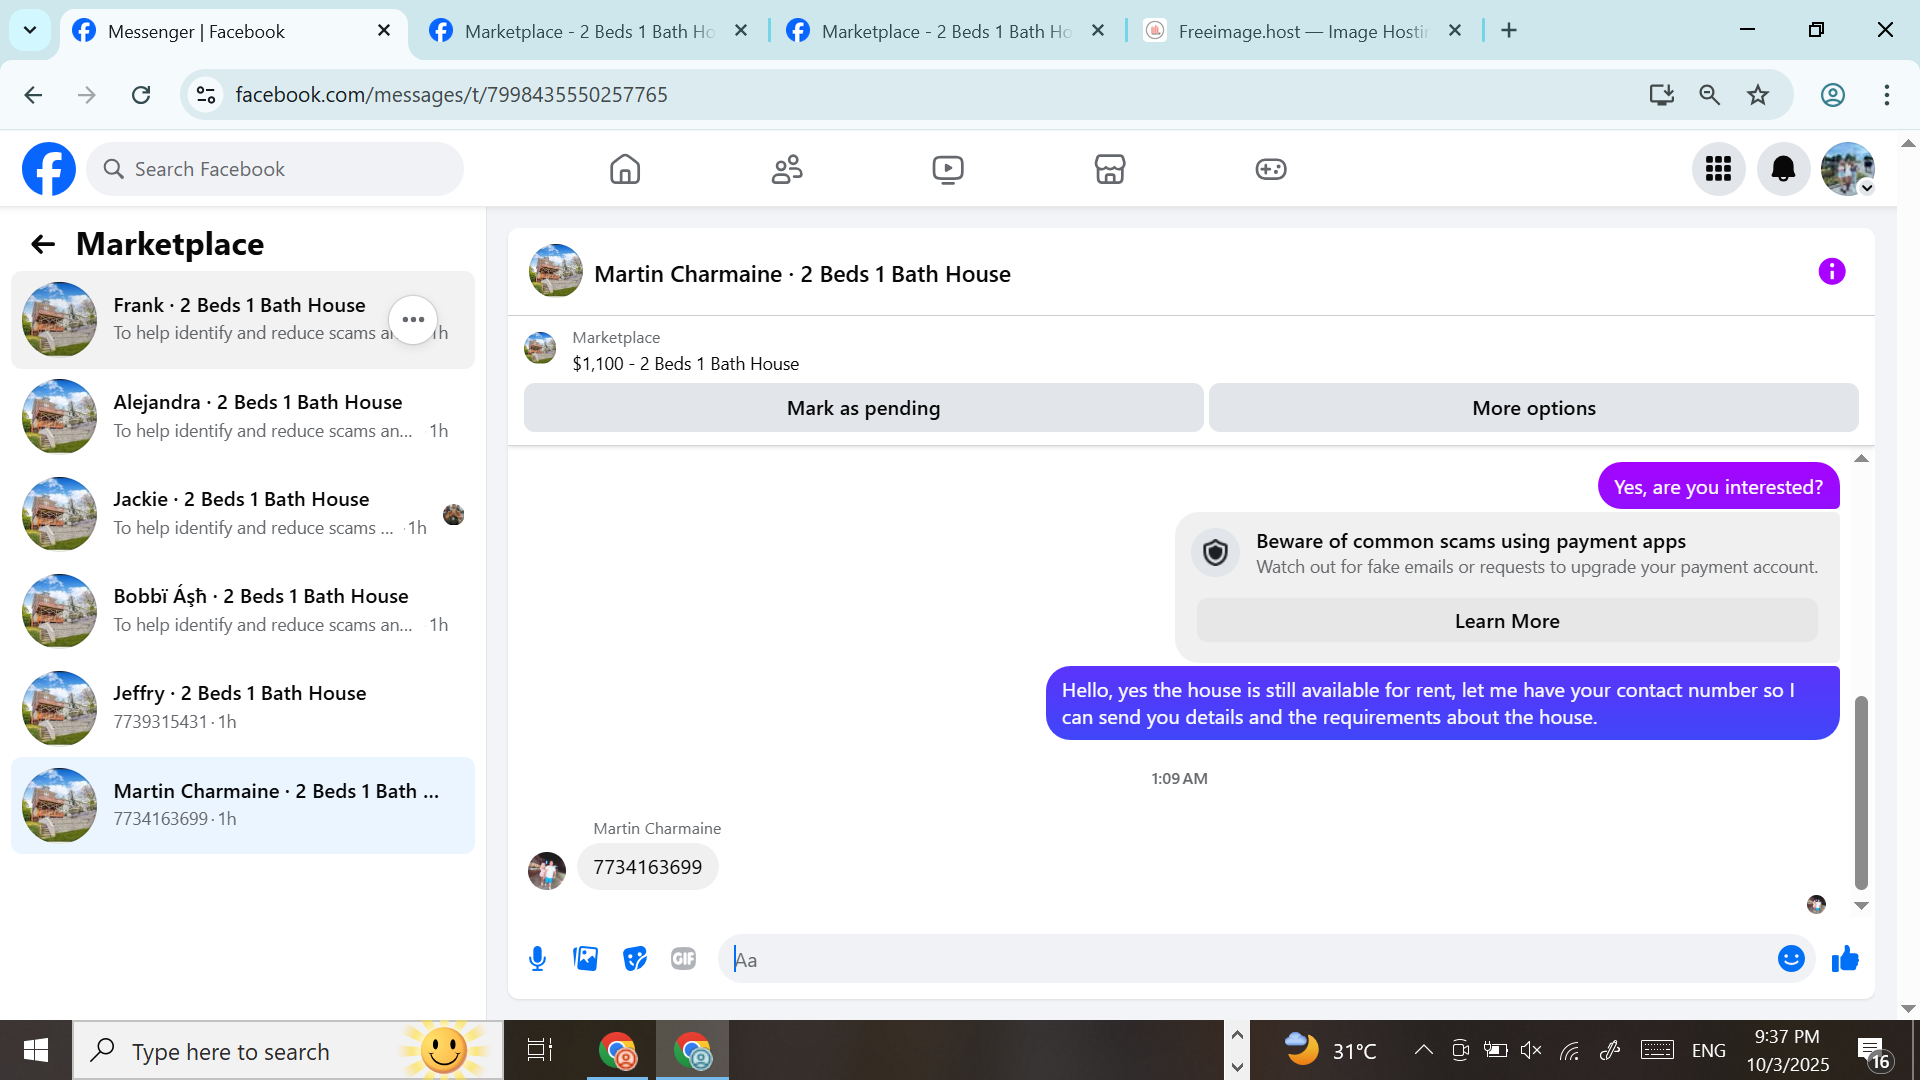Click Martin Charmaine's avatar in chat header
This screenshot has width=1920, height=1080.
[x=556, y=272]
